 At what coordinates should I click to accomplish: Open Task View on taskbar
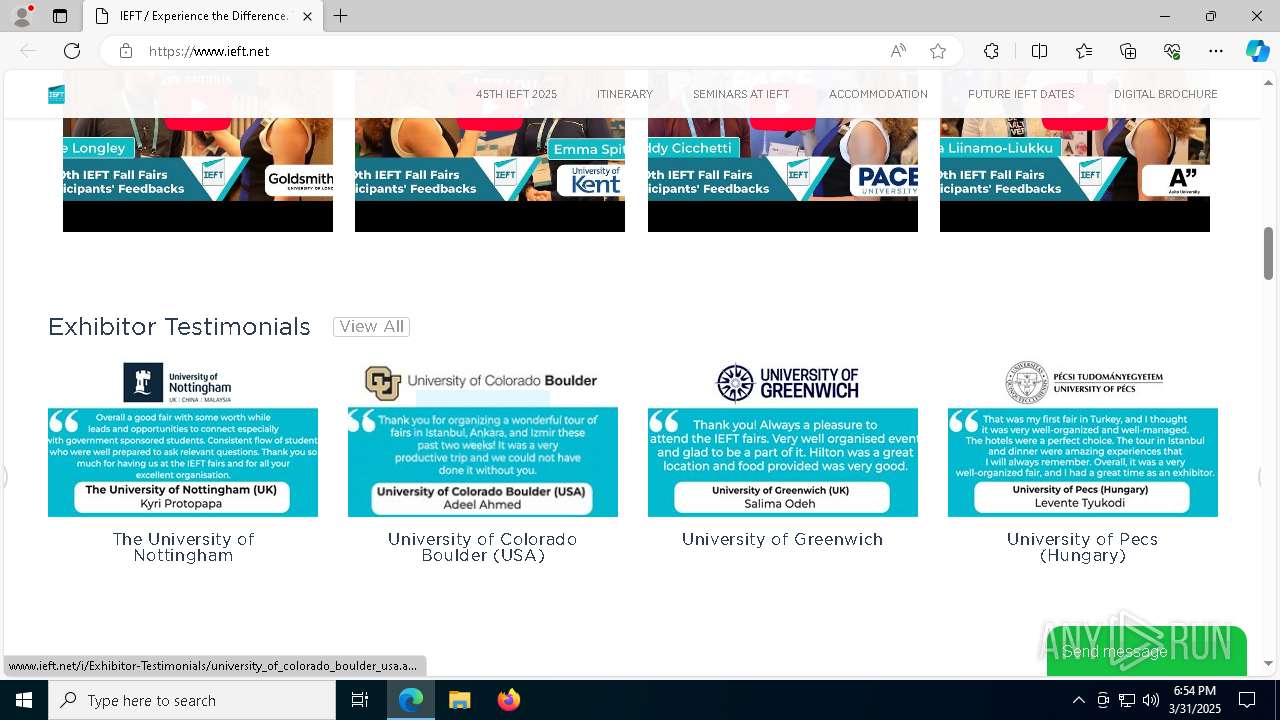[x=360, y=700]
